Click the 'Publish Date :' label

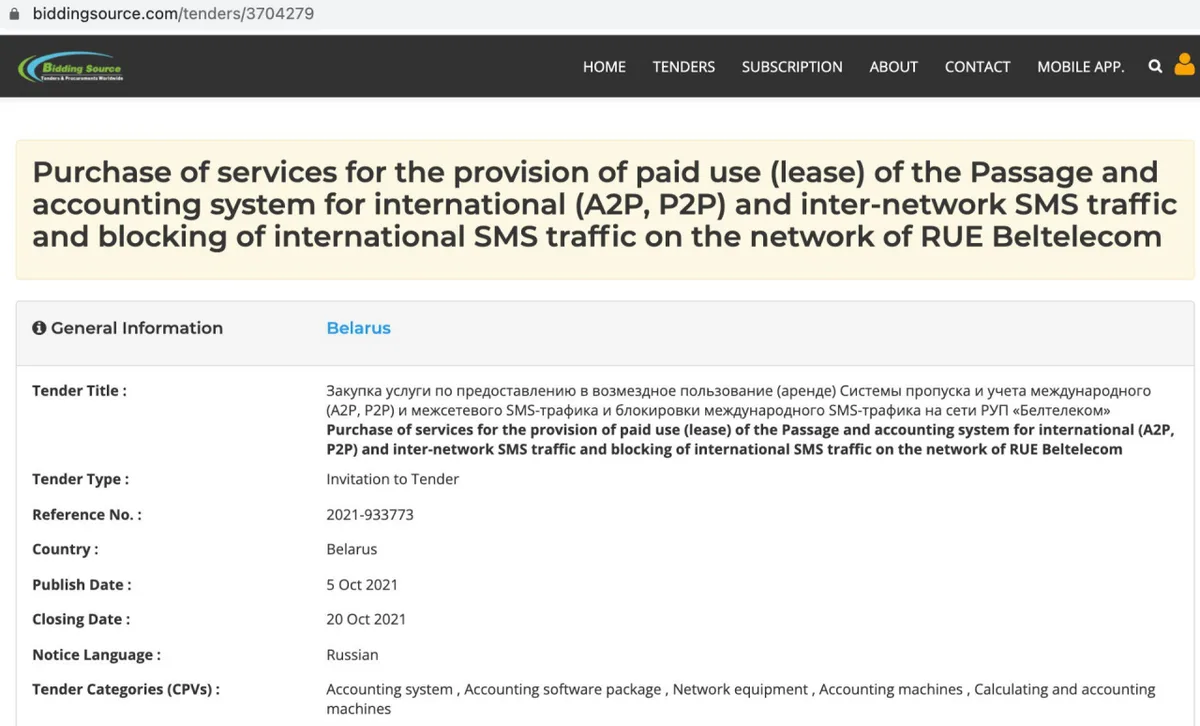pyautogui.click(x=82, y=584)
